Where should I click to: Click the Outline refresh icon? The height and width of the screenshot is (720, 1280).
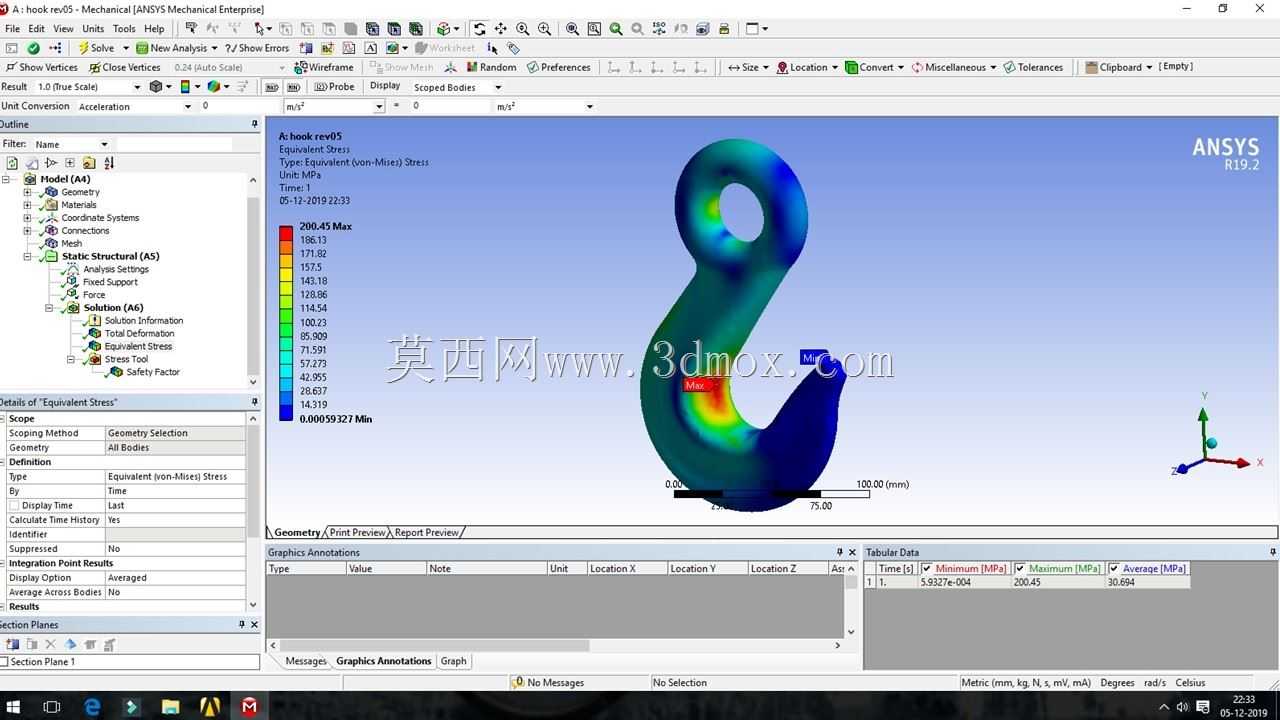[12, 163]
